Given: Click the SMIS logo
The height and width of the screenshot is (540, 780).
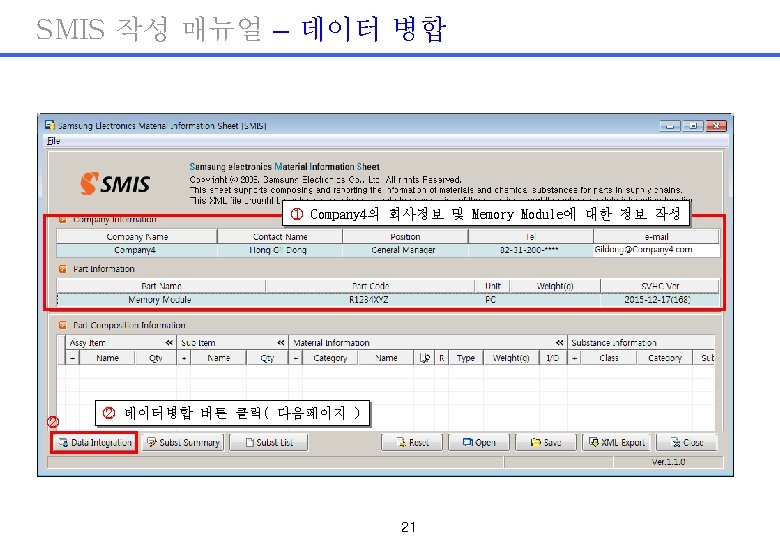Looking at the screenshot, I should click(115, 183).
